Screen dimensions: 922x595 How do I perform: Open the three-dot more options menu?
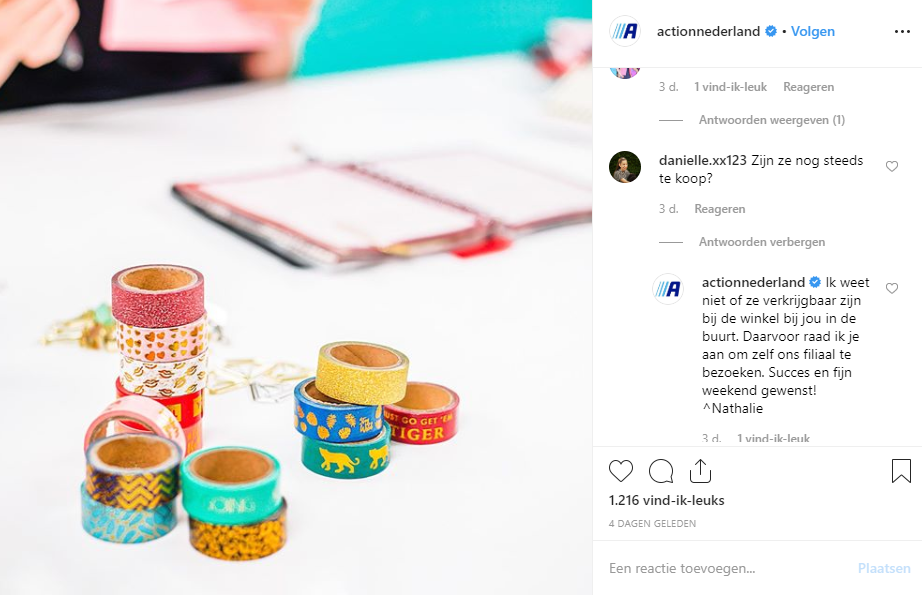coord(902,32)
